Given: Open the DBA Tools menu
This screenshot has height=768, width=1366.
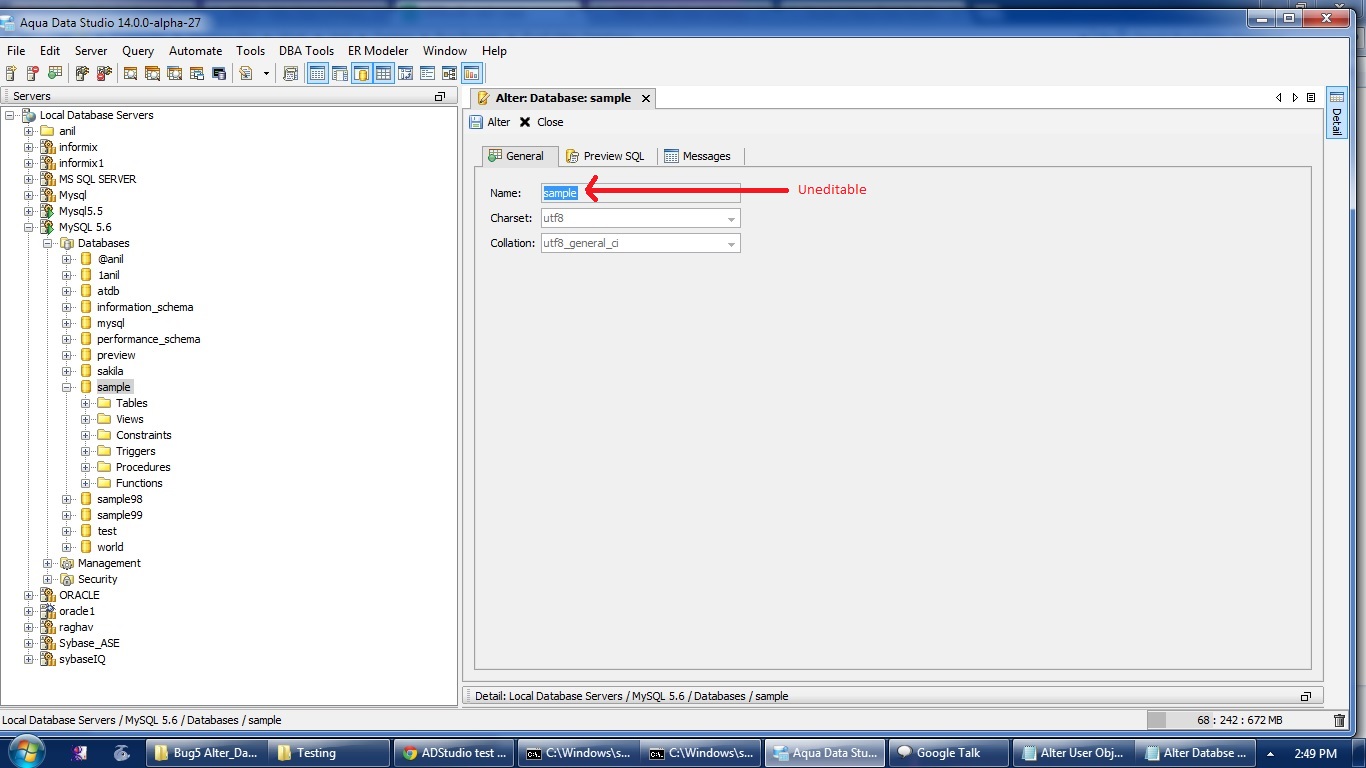Looking at the screenshot, I should click(x=306, y=50).
